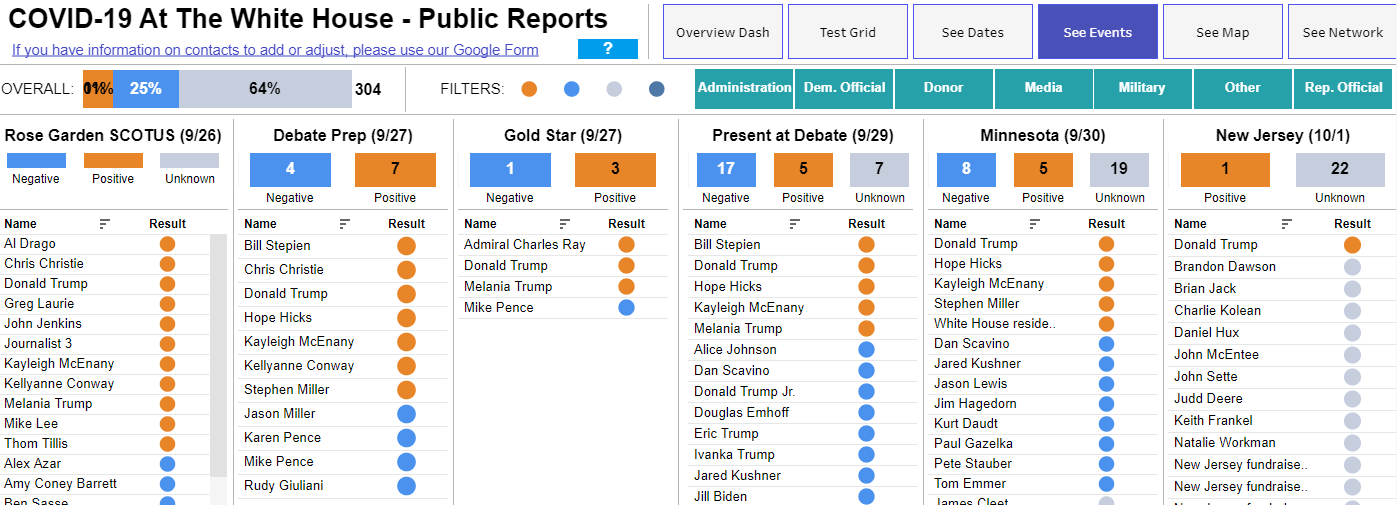Click the Rose Garden Unknown legend swatch
1399x505 pixels.
click(190, 160)
